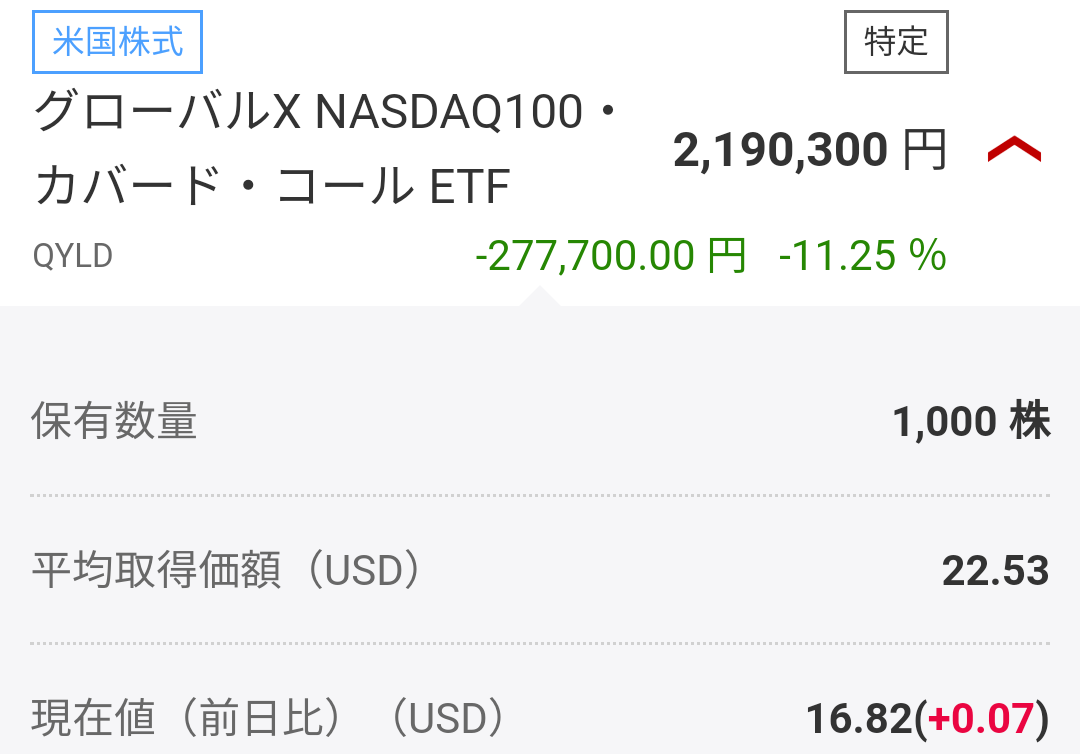Image resolution: width=1080 pixels, height=754 pixels.
Task: Tap the 22.53 average acquisition price
Action: pyautogui.click(x=995, y=572)
